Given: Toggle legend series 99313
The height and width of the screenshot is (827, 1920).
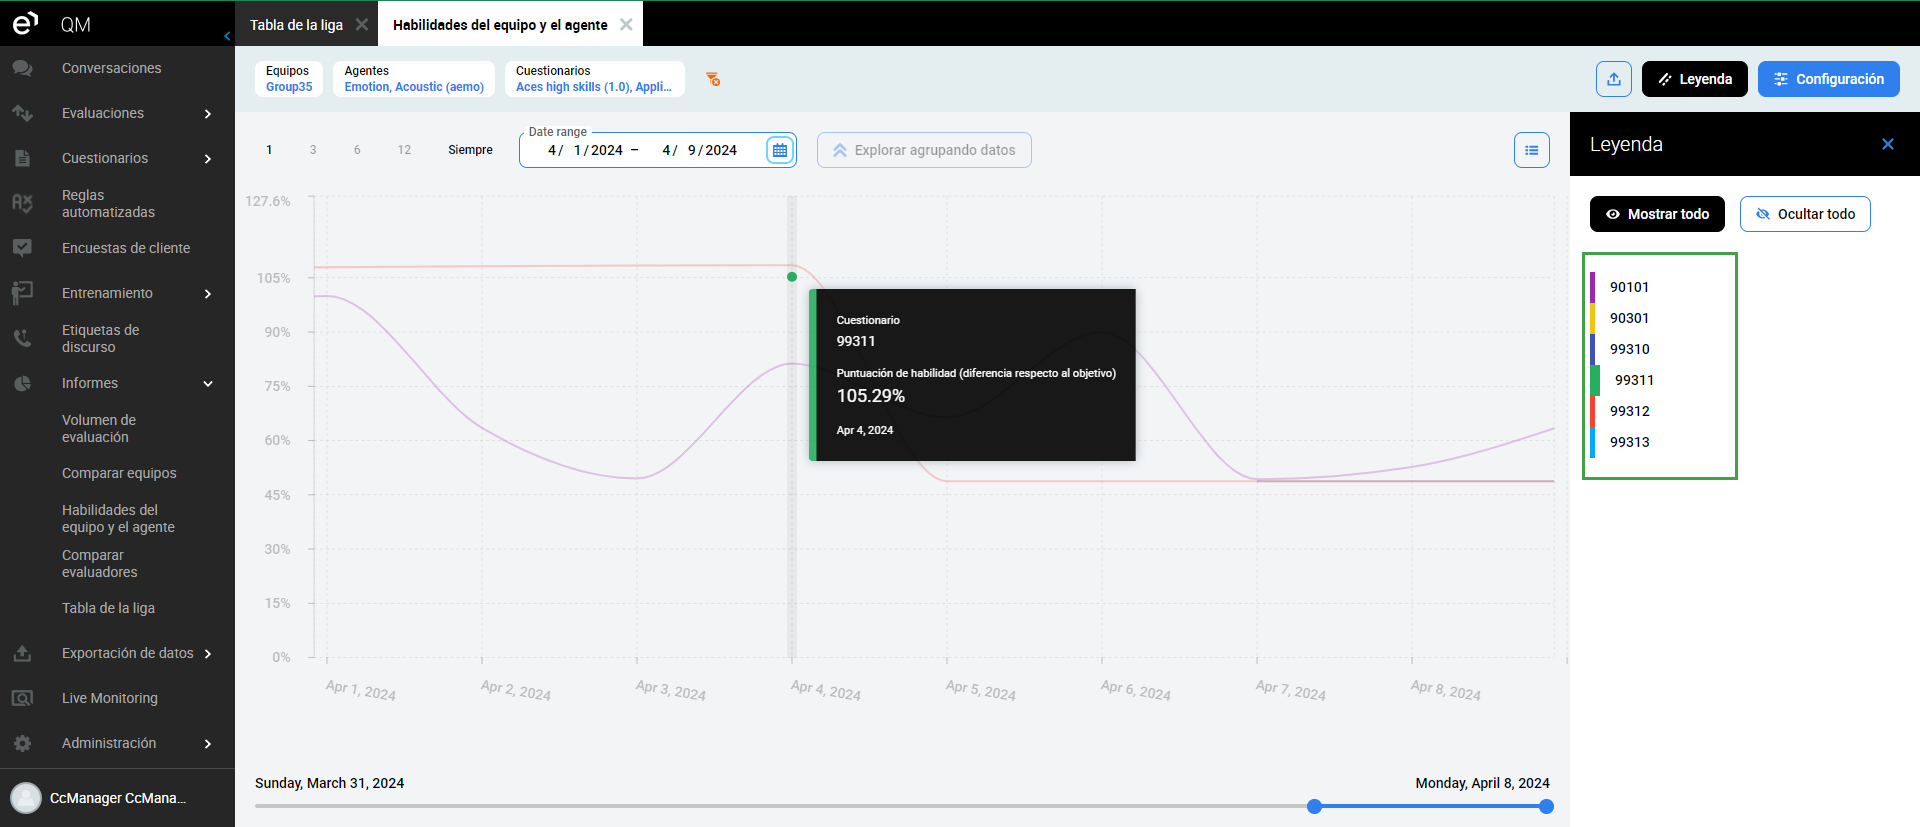Looking at the screenshot, I should pyautogui.click(x=1629, y=442).
